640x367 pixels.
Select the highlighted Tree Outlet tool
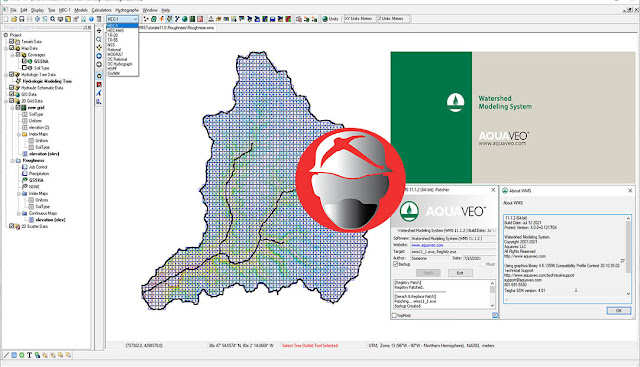coord(99,76)
